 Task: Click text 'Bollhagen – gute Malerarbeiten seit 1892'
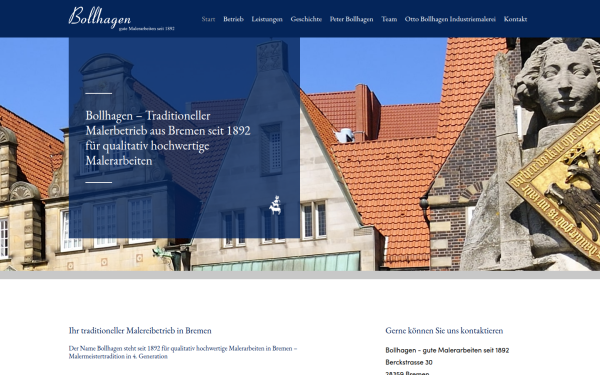point(447,350)
